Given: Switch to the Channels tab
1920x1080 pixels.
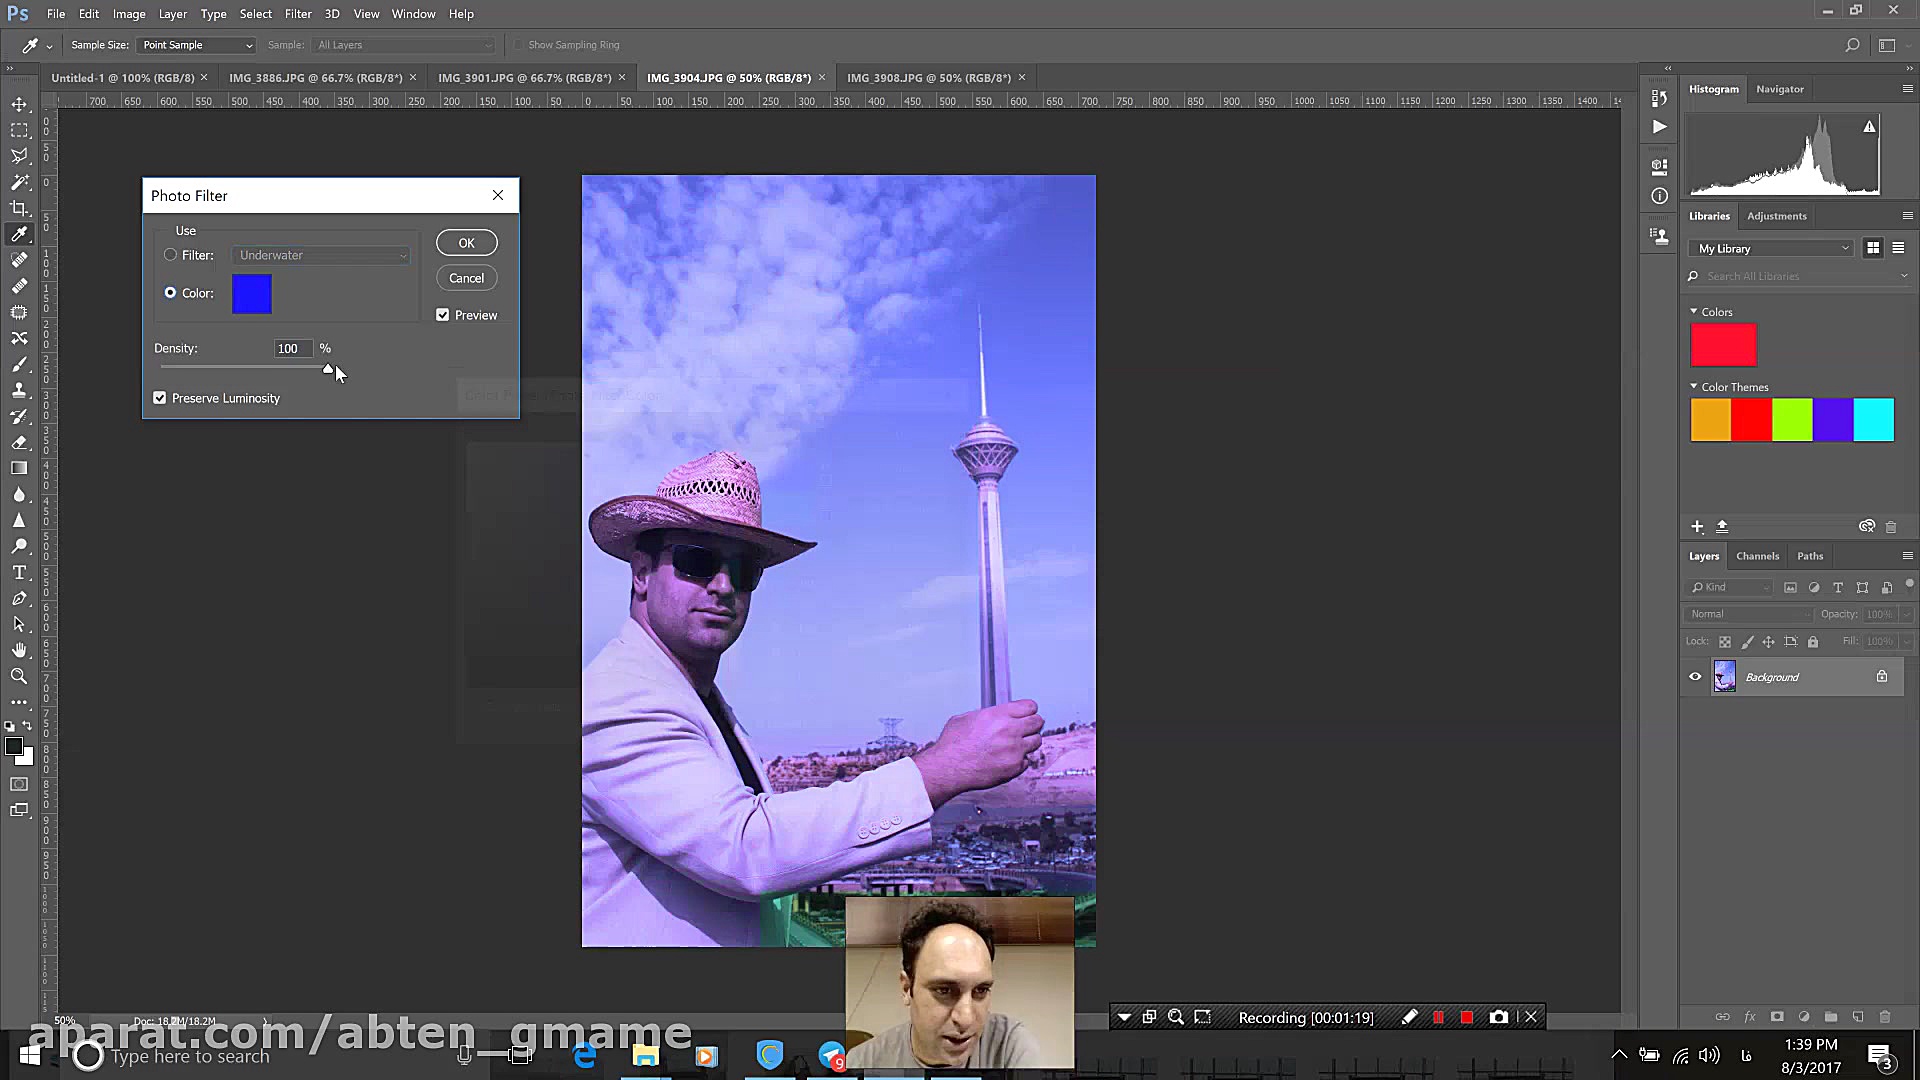Looking at the screenshot, I should (1757, 556).
